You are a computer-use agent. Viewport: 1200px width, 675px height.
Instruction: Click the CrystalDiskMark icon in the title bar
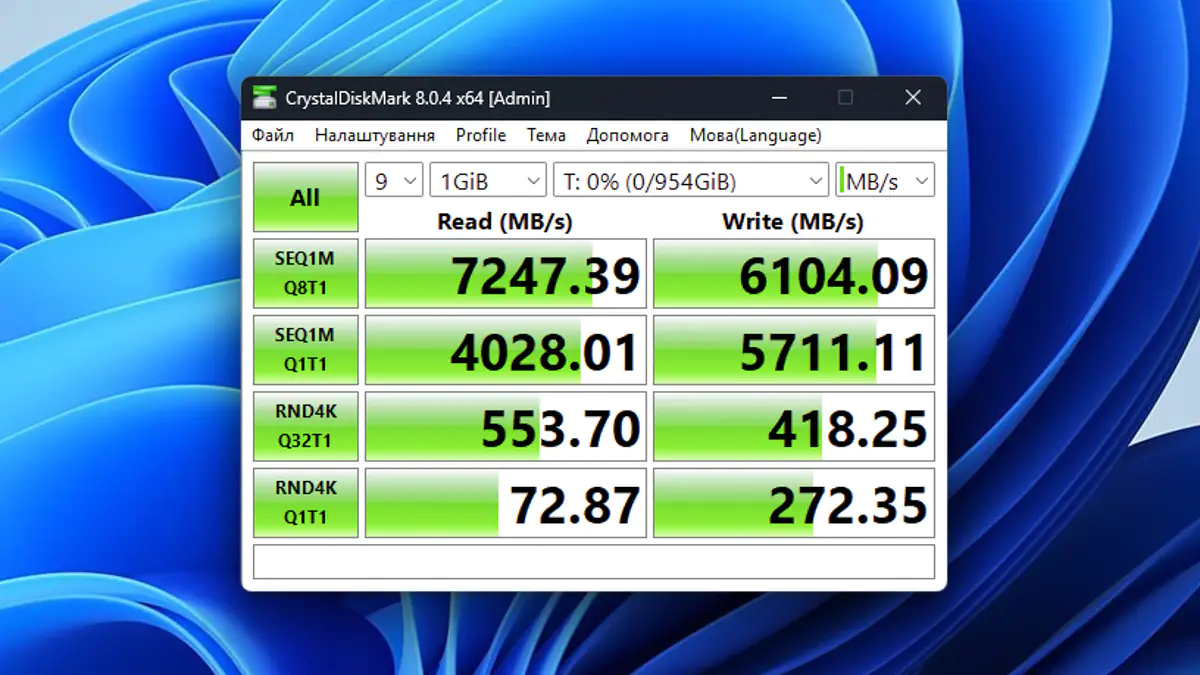tap(265, 97)
